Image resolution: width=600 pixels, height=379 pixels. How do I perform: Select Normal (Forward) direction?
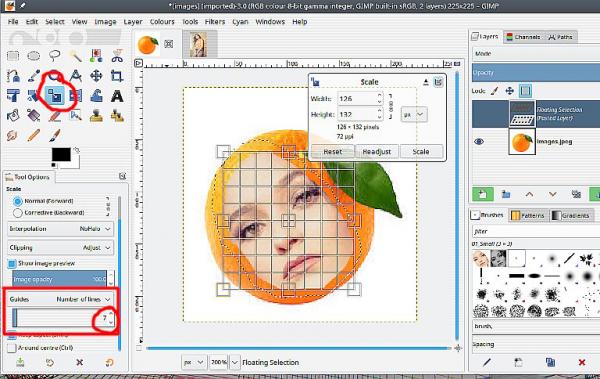tap(18, 201)
